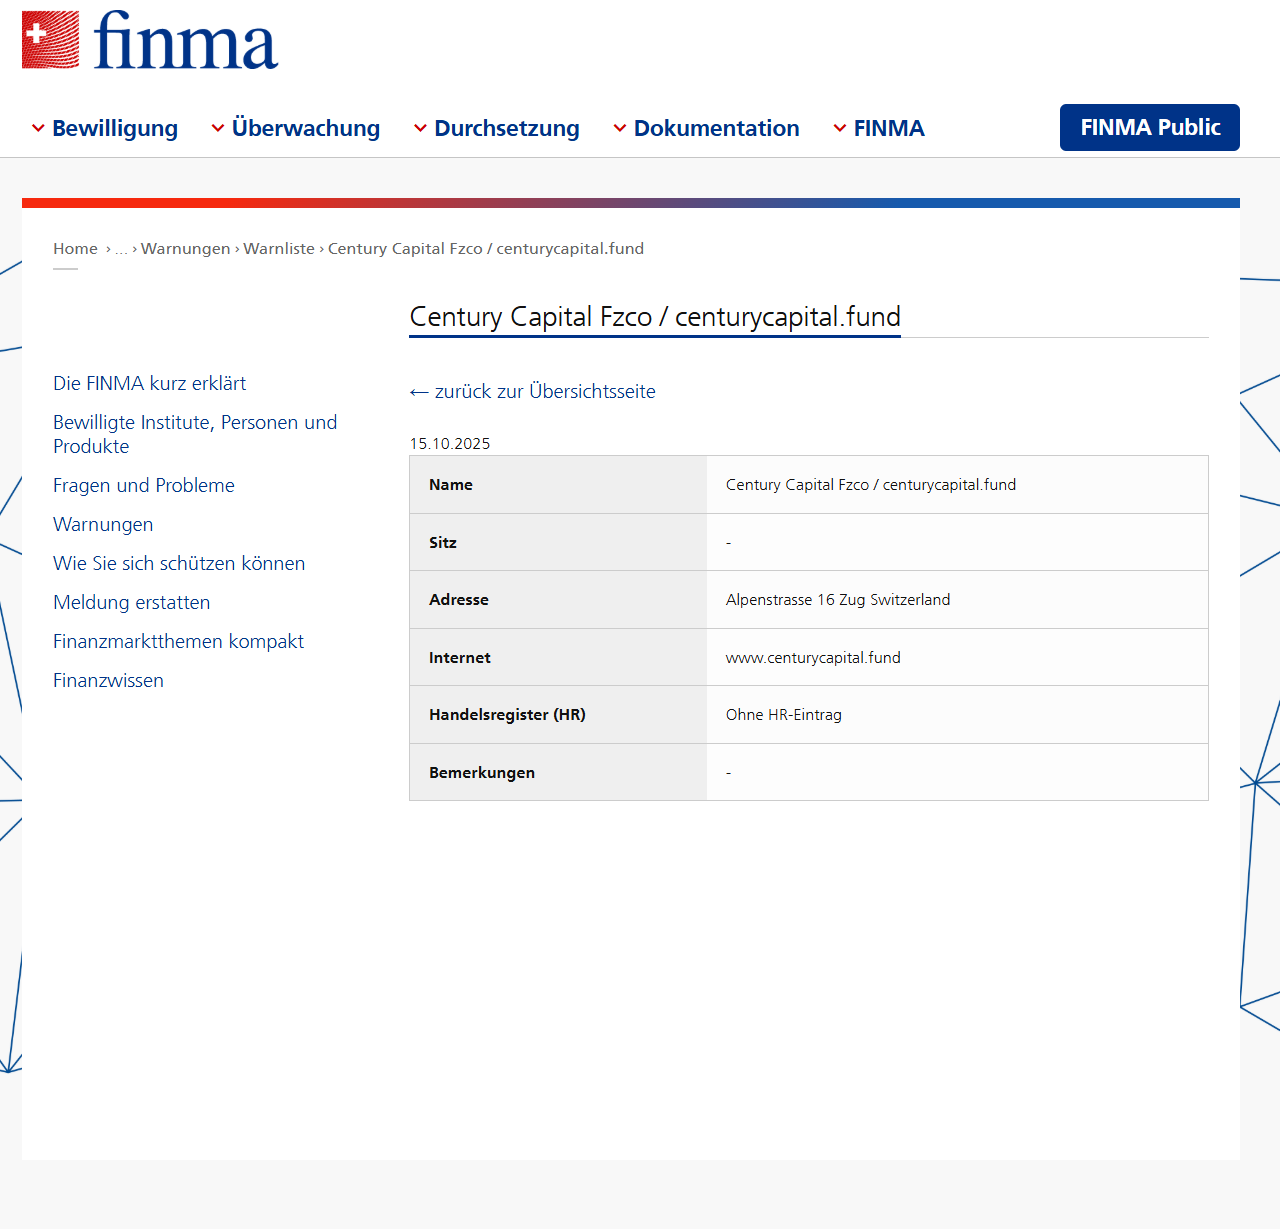
Task: Select Warnungen in the sidebar
Action: click(x=103, y=524)
